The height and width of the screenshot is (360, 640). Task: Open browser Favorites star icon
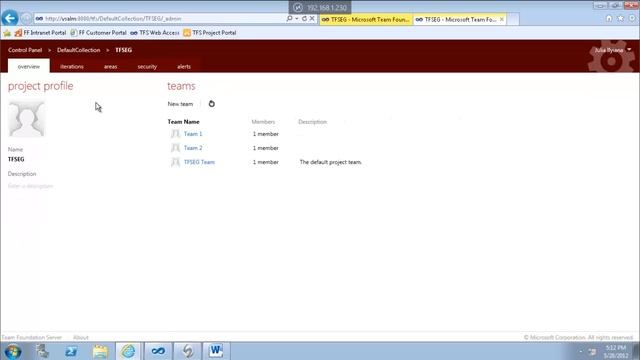pyautogui.click(x=620, y=18)
